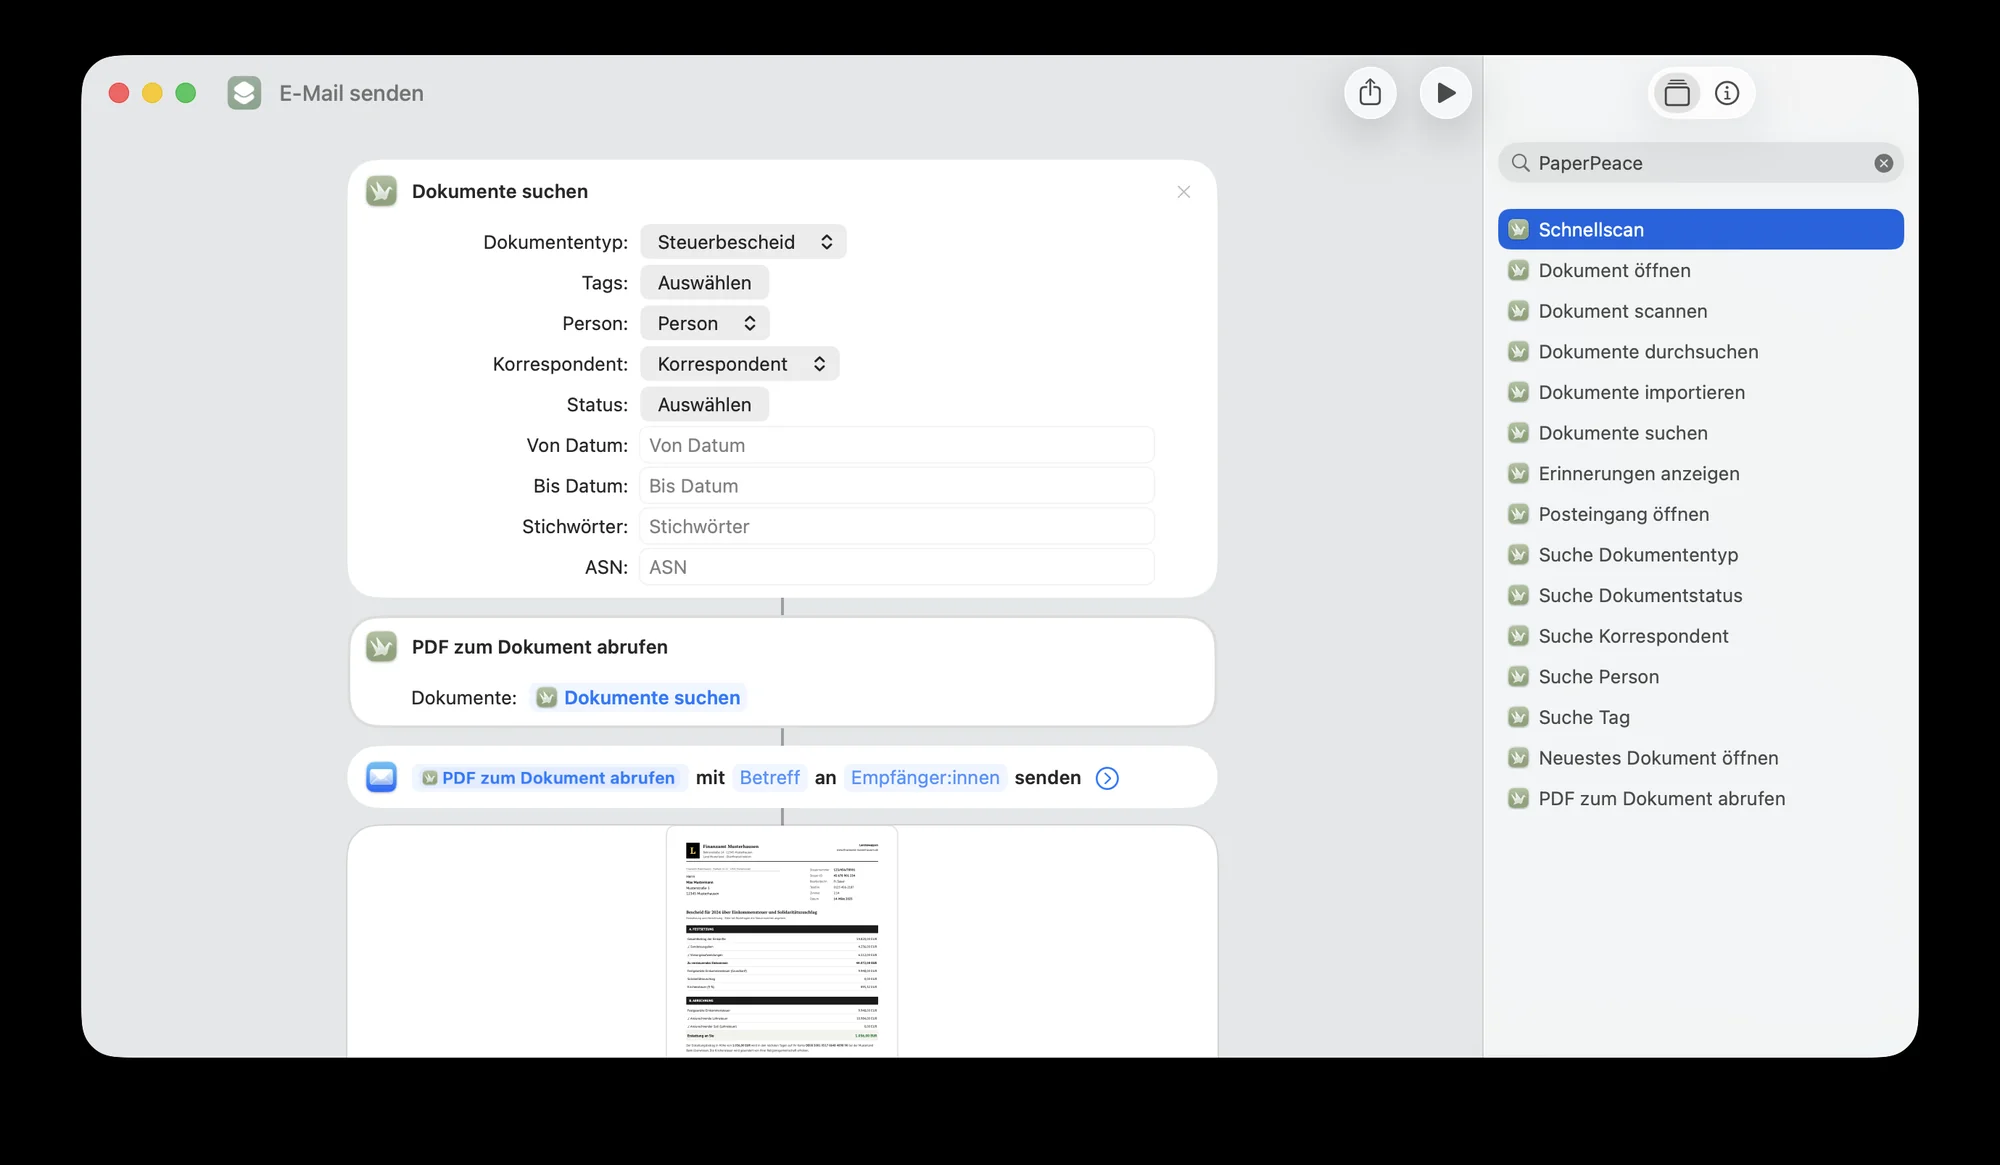Image resolution: width=2000 pixels, height=1165 pixels.
Task: Click the Dokumente suchen card app icon
Action: click(381, 191)
